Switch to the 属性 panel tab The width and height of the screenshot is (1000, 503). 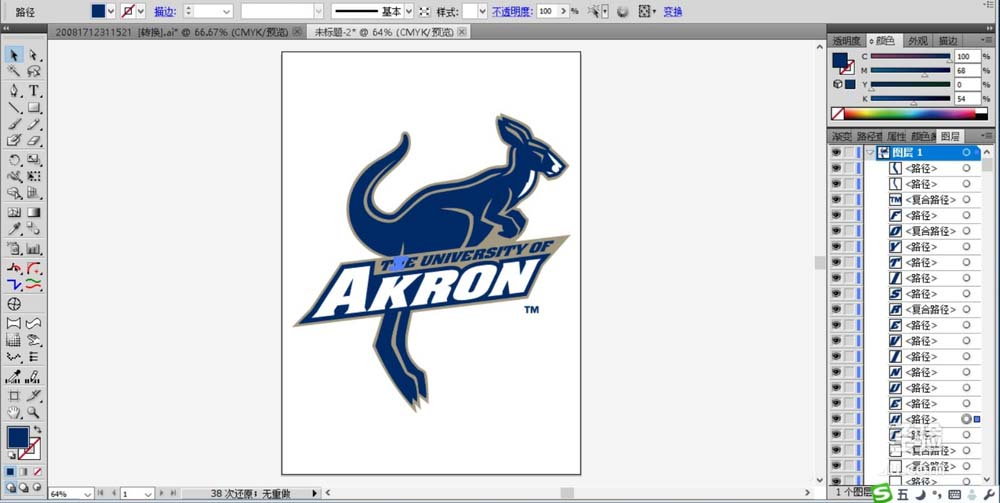tap(896, 136)
